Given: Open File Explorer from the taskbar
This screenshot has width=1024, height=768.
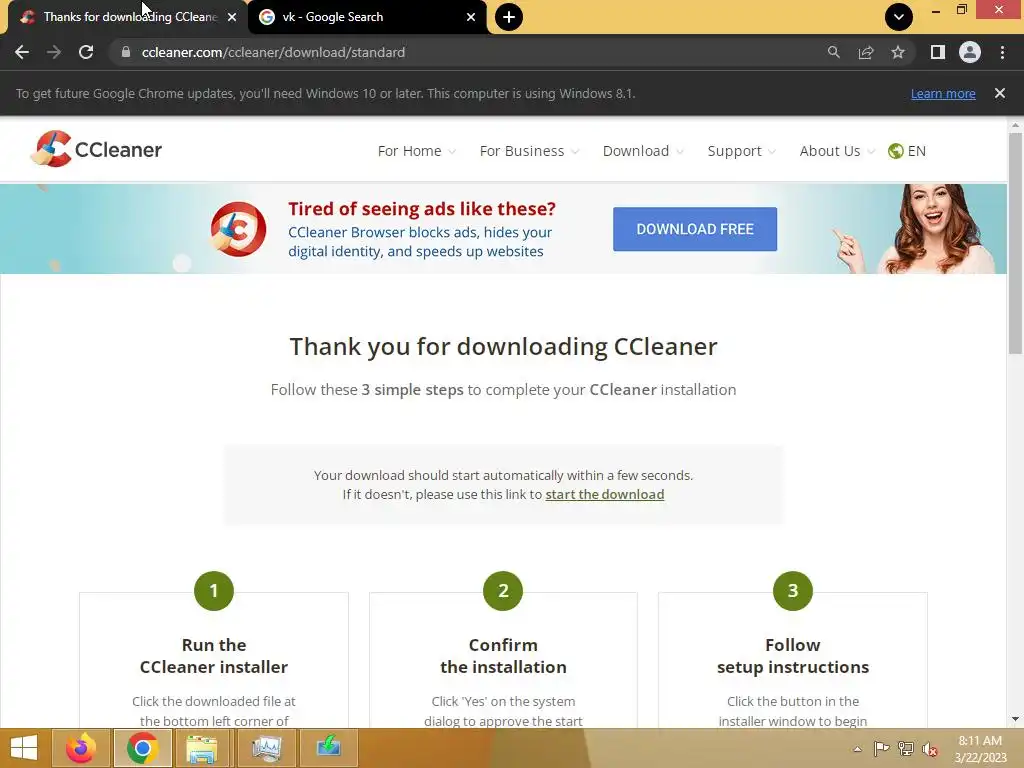Looking at the screenshot, I should pyautogui.click(x=202, y=748).
